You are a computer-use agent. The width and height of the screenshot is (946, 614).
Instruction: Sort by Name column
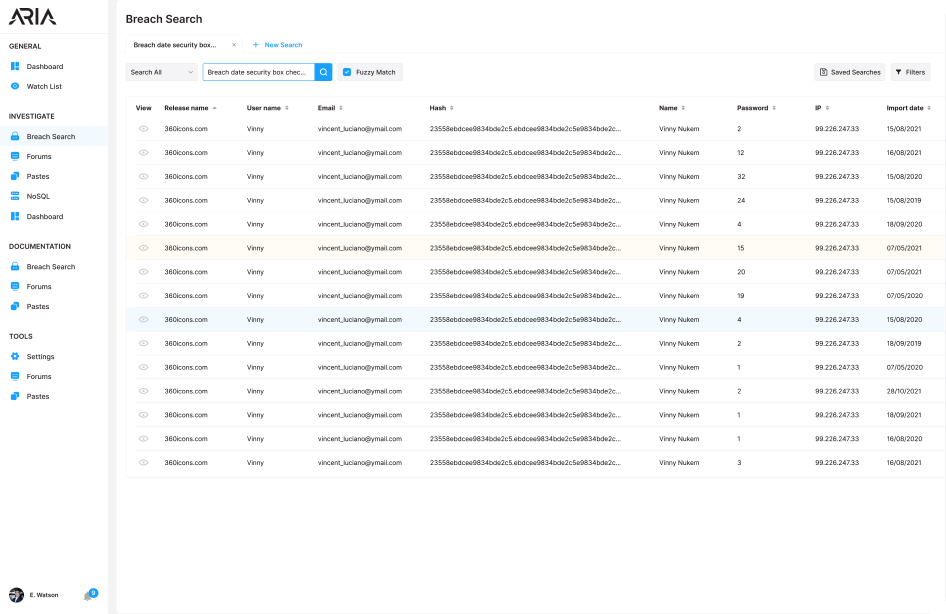[671, 108]
